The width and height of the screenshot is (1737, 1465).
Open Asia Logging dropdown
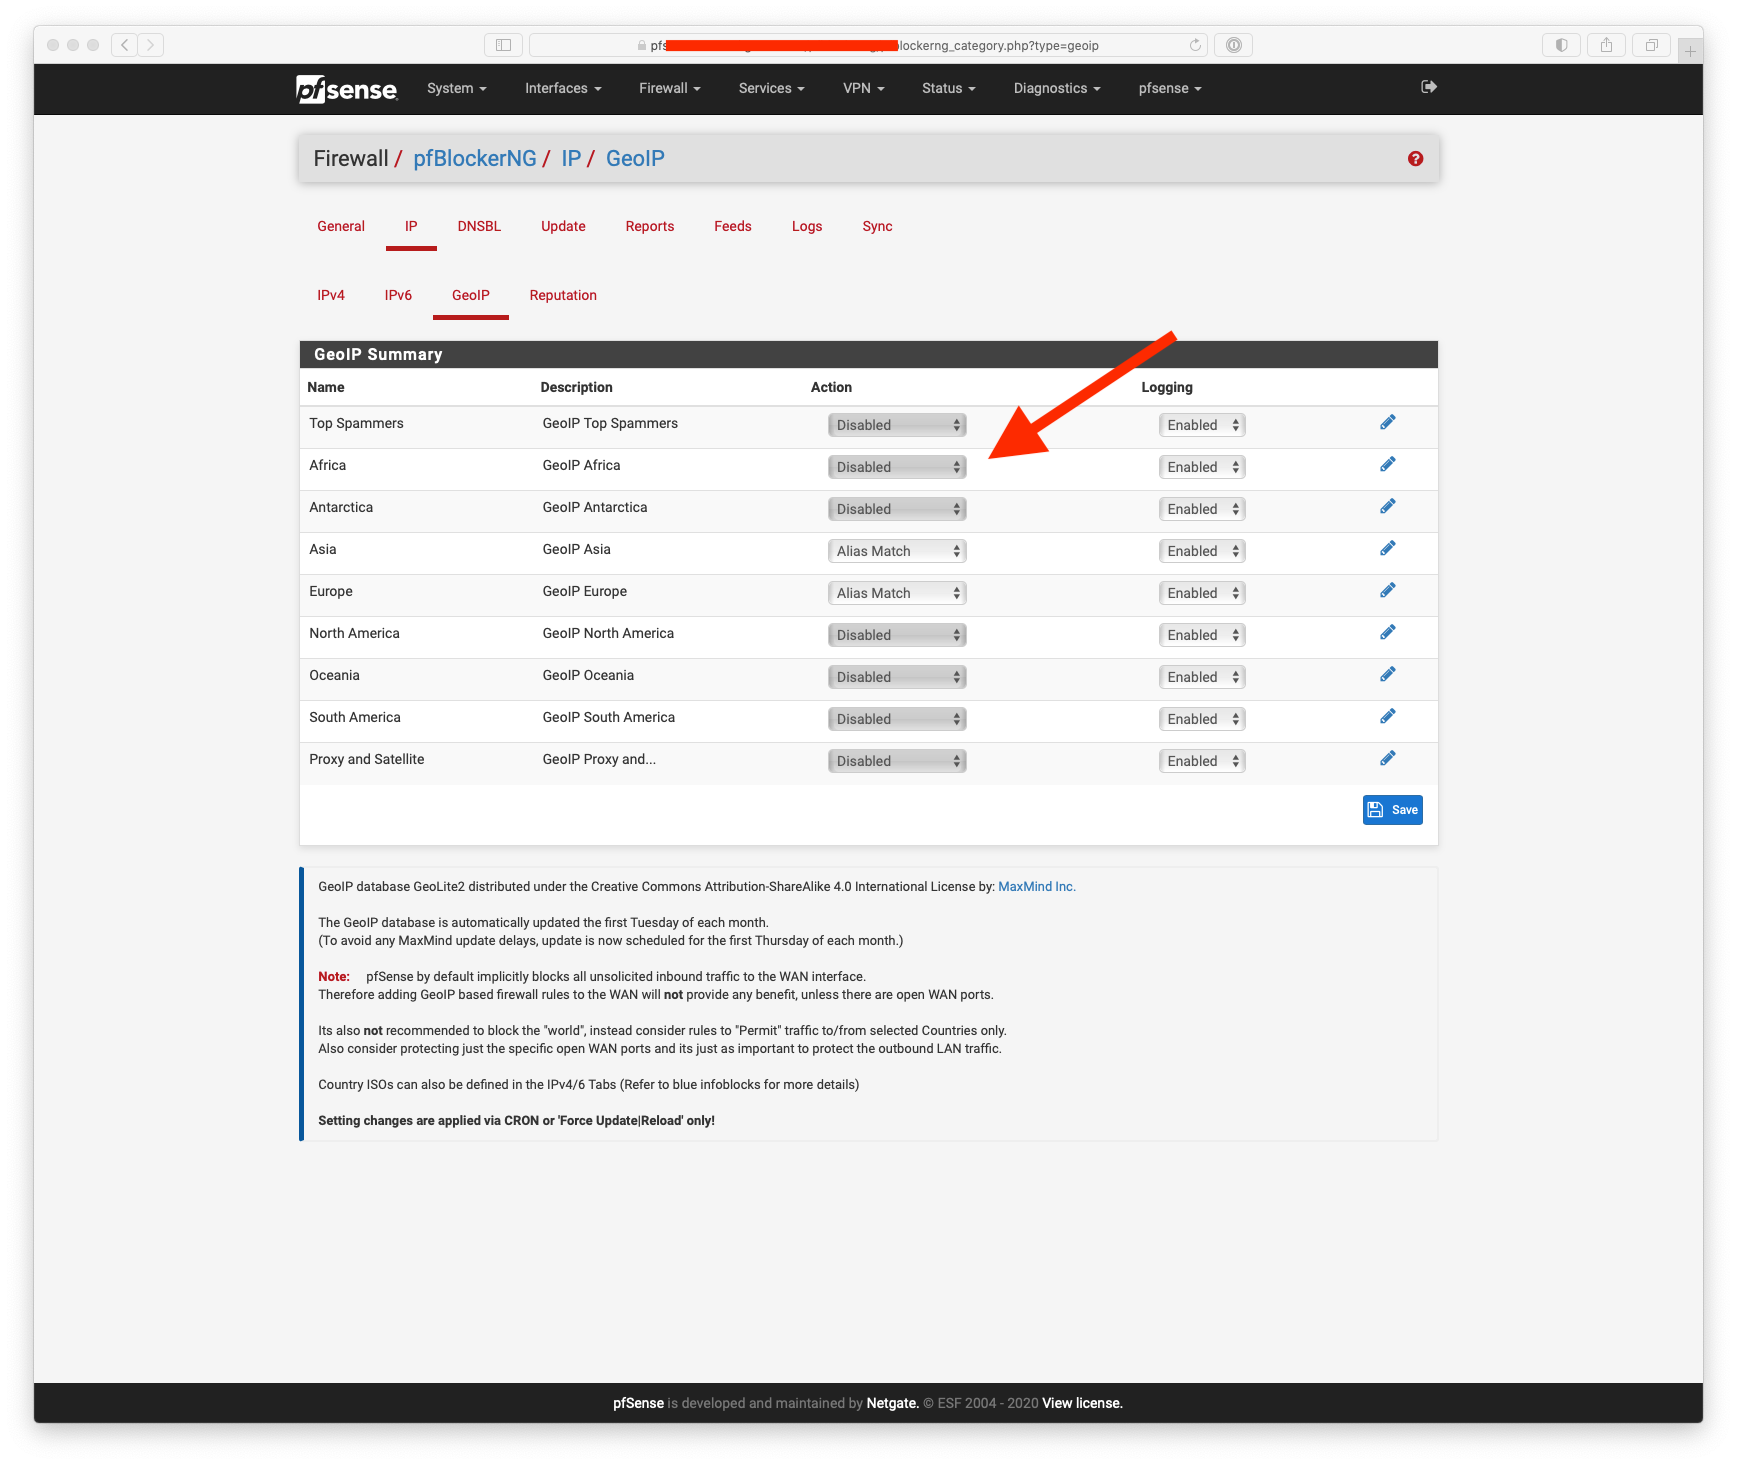1202,551
